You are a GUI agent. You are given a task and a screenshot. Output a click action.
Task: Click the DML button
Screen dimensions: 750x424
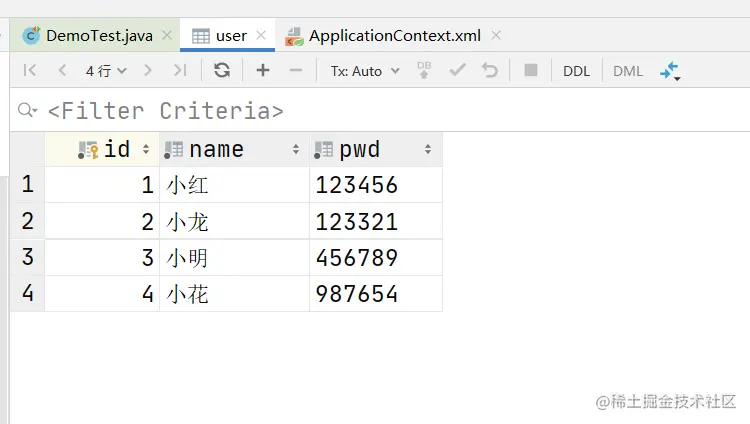point(628,70)
